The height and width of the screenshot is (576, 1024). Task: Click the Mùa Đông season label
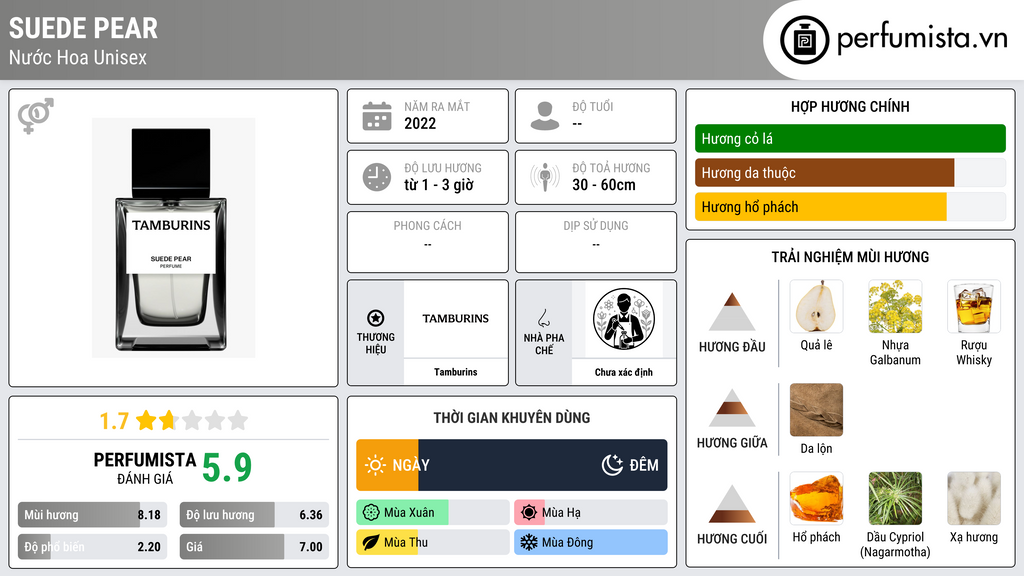point(568,542)
